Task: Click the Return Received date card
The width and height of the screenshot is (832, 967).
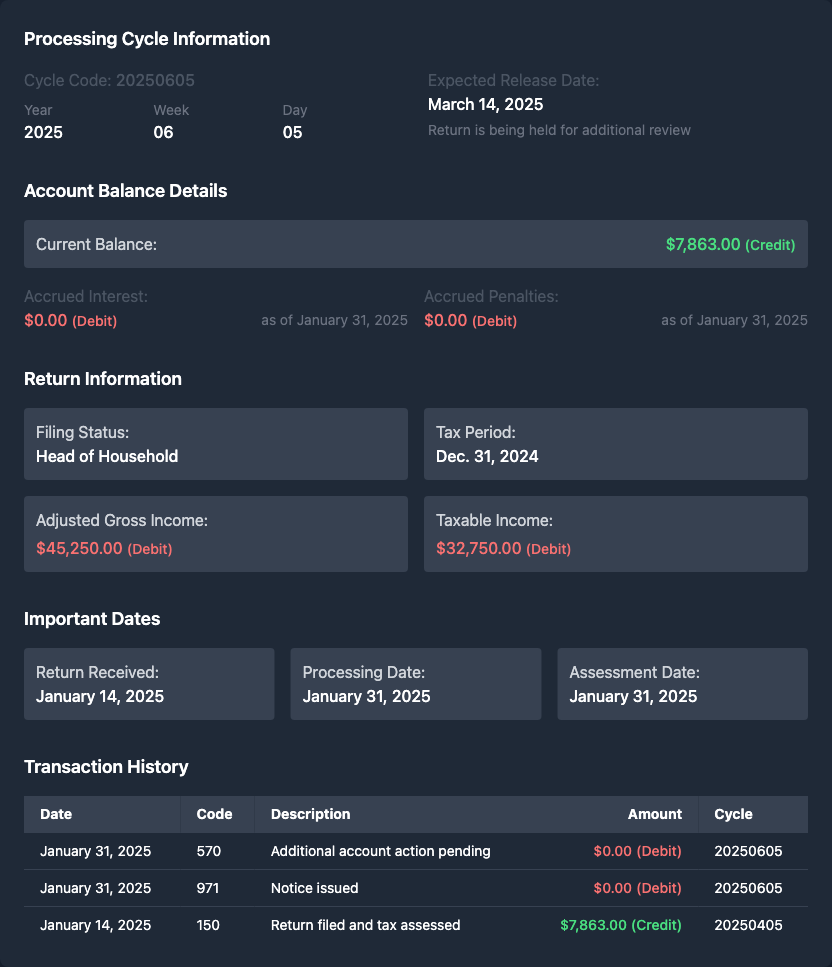Action: (x=149, y=684)
